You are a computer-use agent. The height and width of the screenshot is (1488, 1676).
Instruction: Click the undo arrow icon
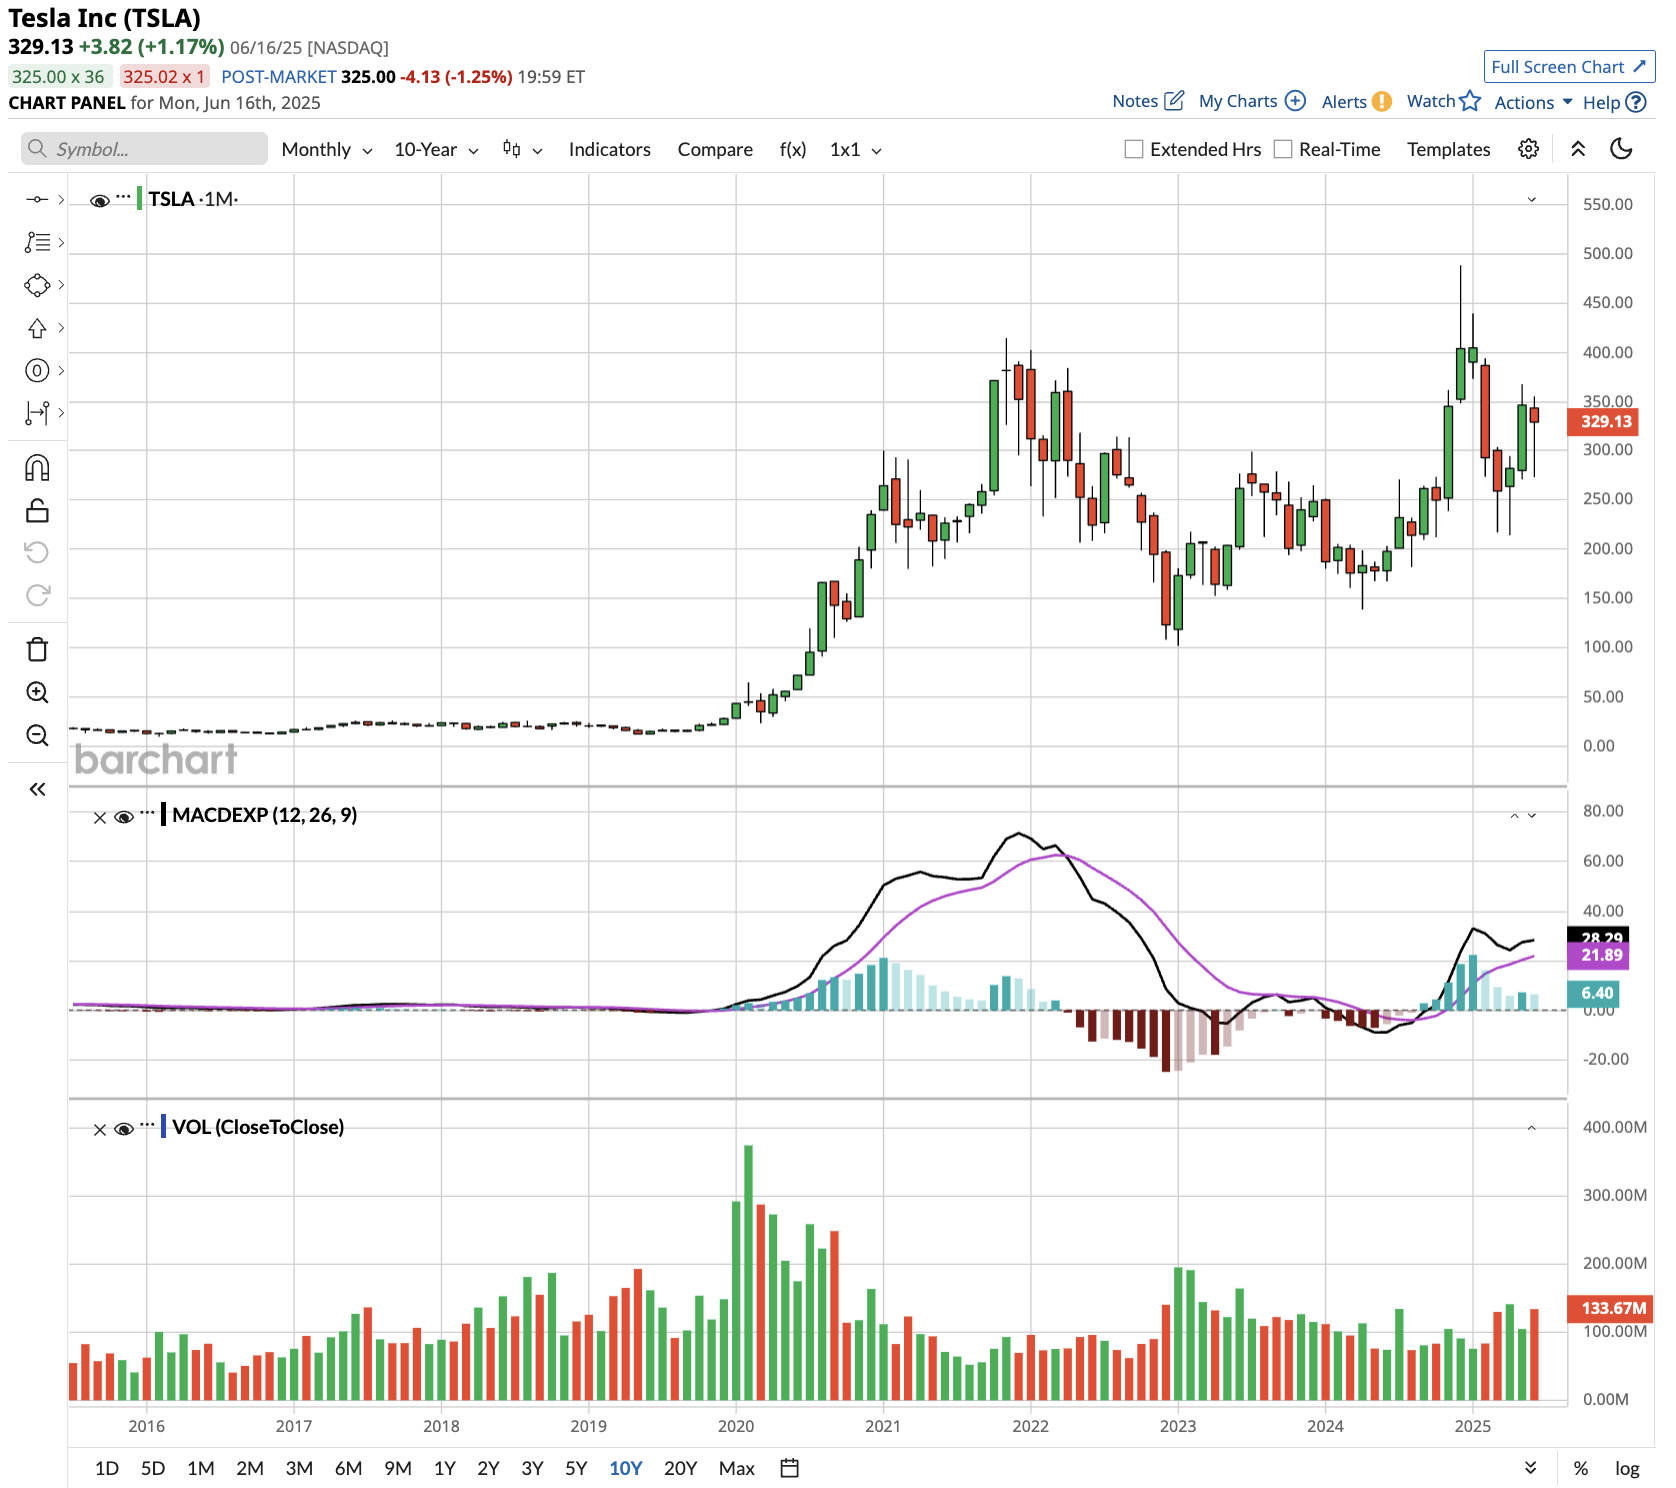(x=37, y=552)
